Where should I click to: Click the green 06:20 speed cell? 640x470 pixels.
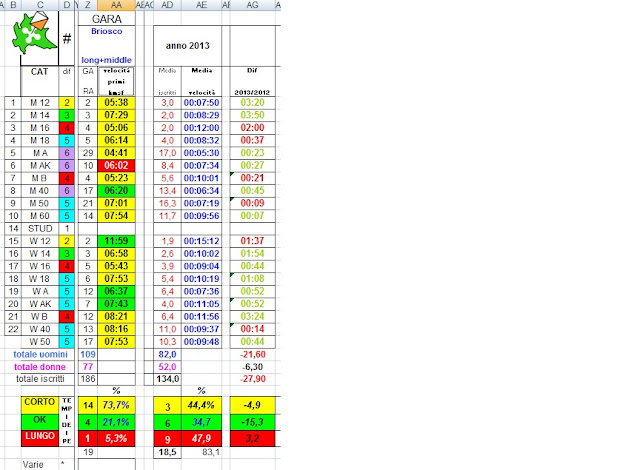(116, 191)
